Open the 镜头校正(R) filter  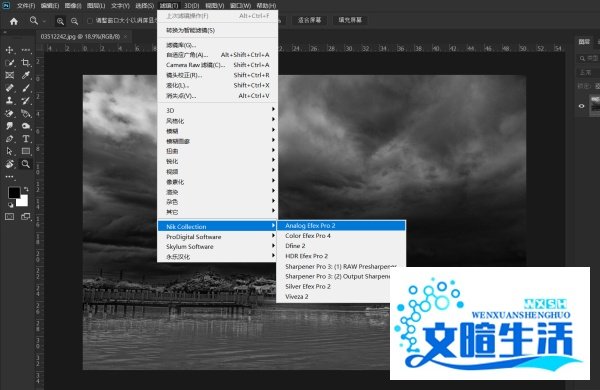(217, 75)
